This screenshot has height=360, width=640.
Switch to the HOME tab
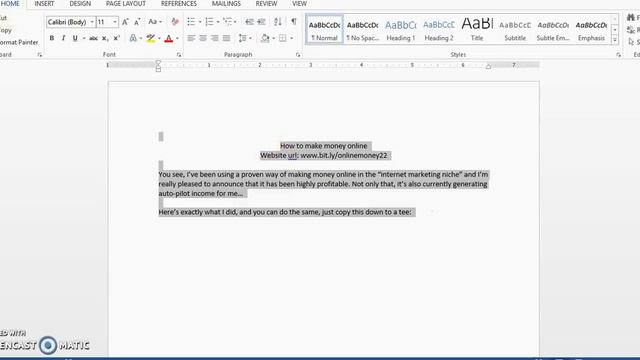click(10, 4)
